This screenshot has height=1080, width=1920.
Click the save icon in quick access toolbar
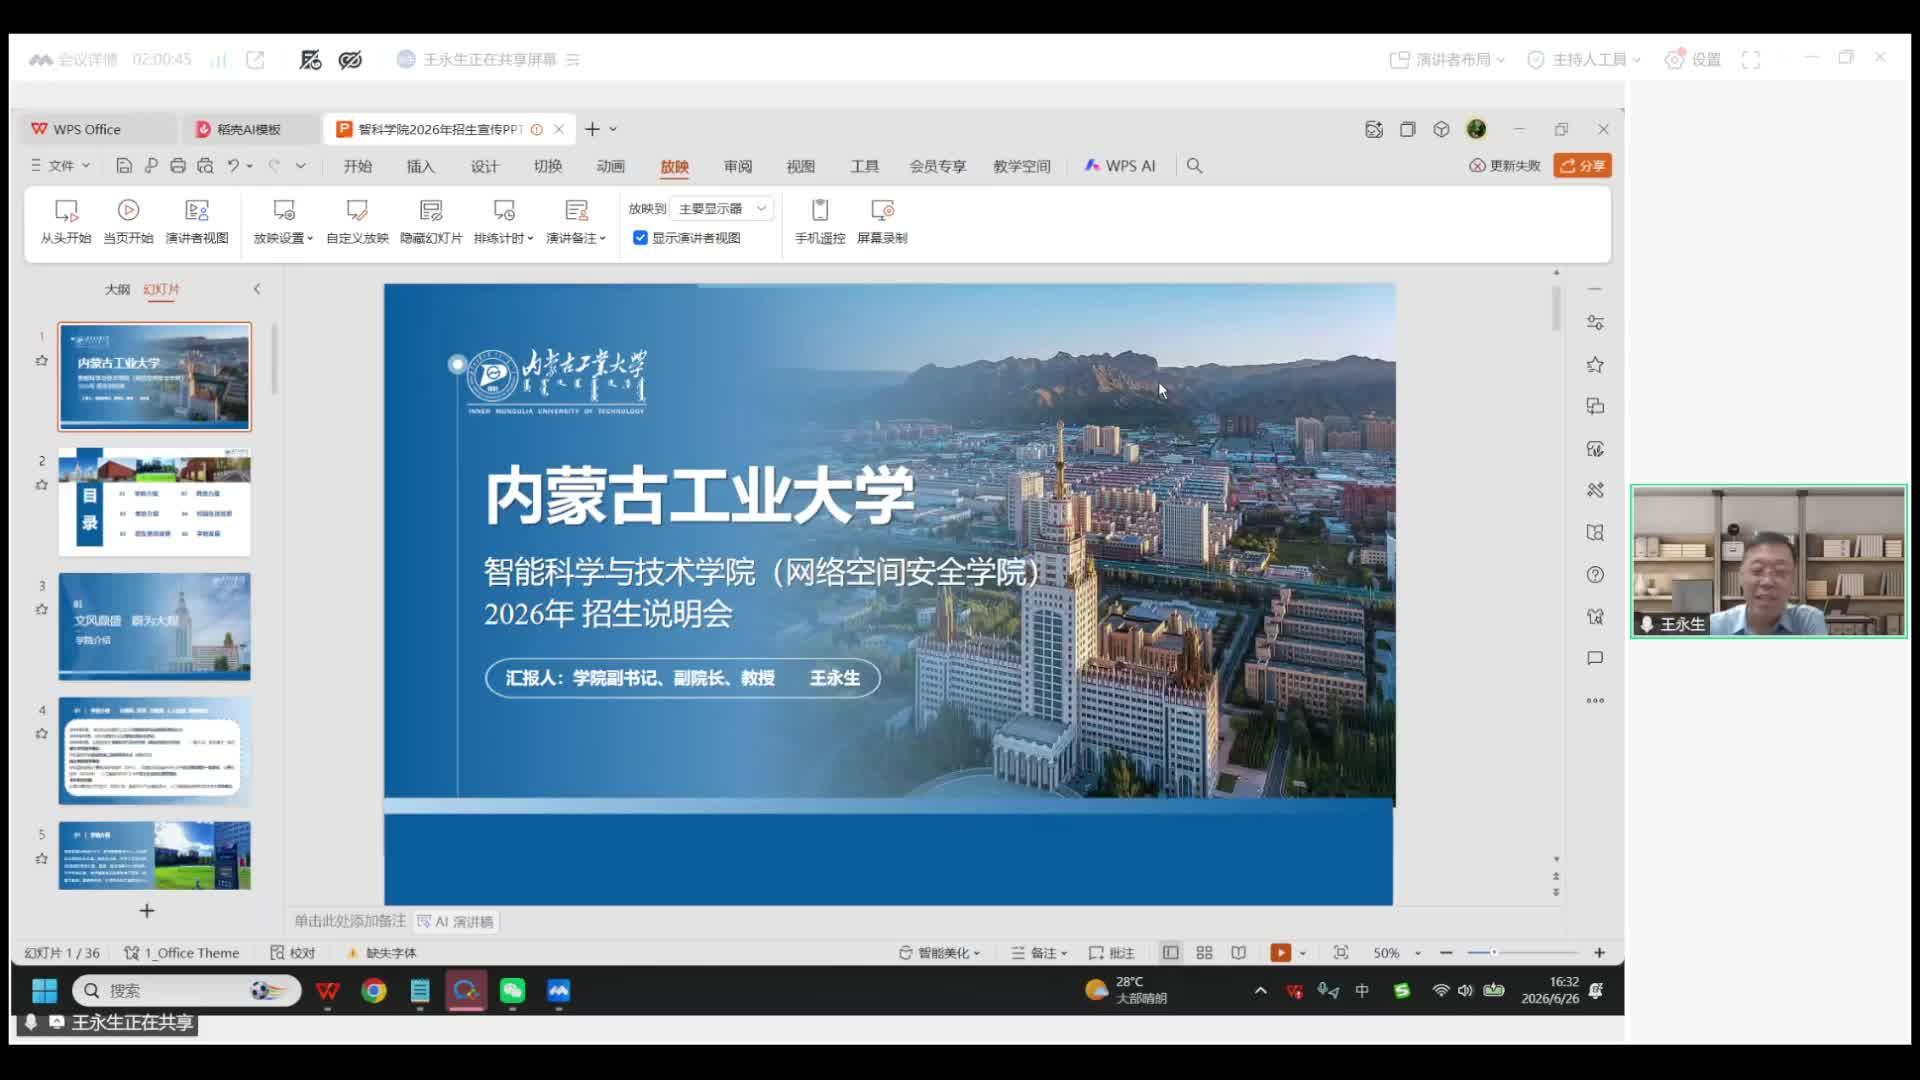(x=124, y=166)
